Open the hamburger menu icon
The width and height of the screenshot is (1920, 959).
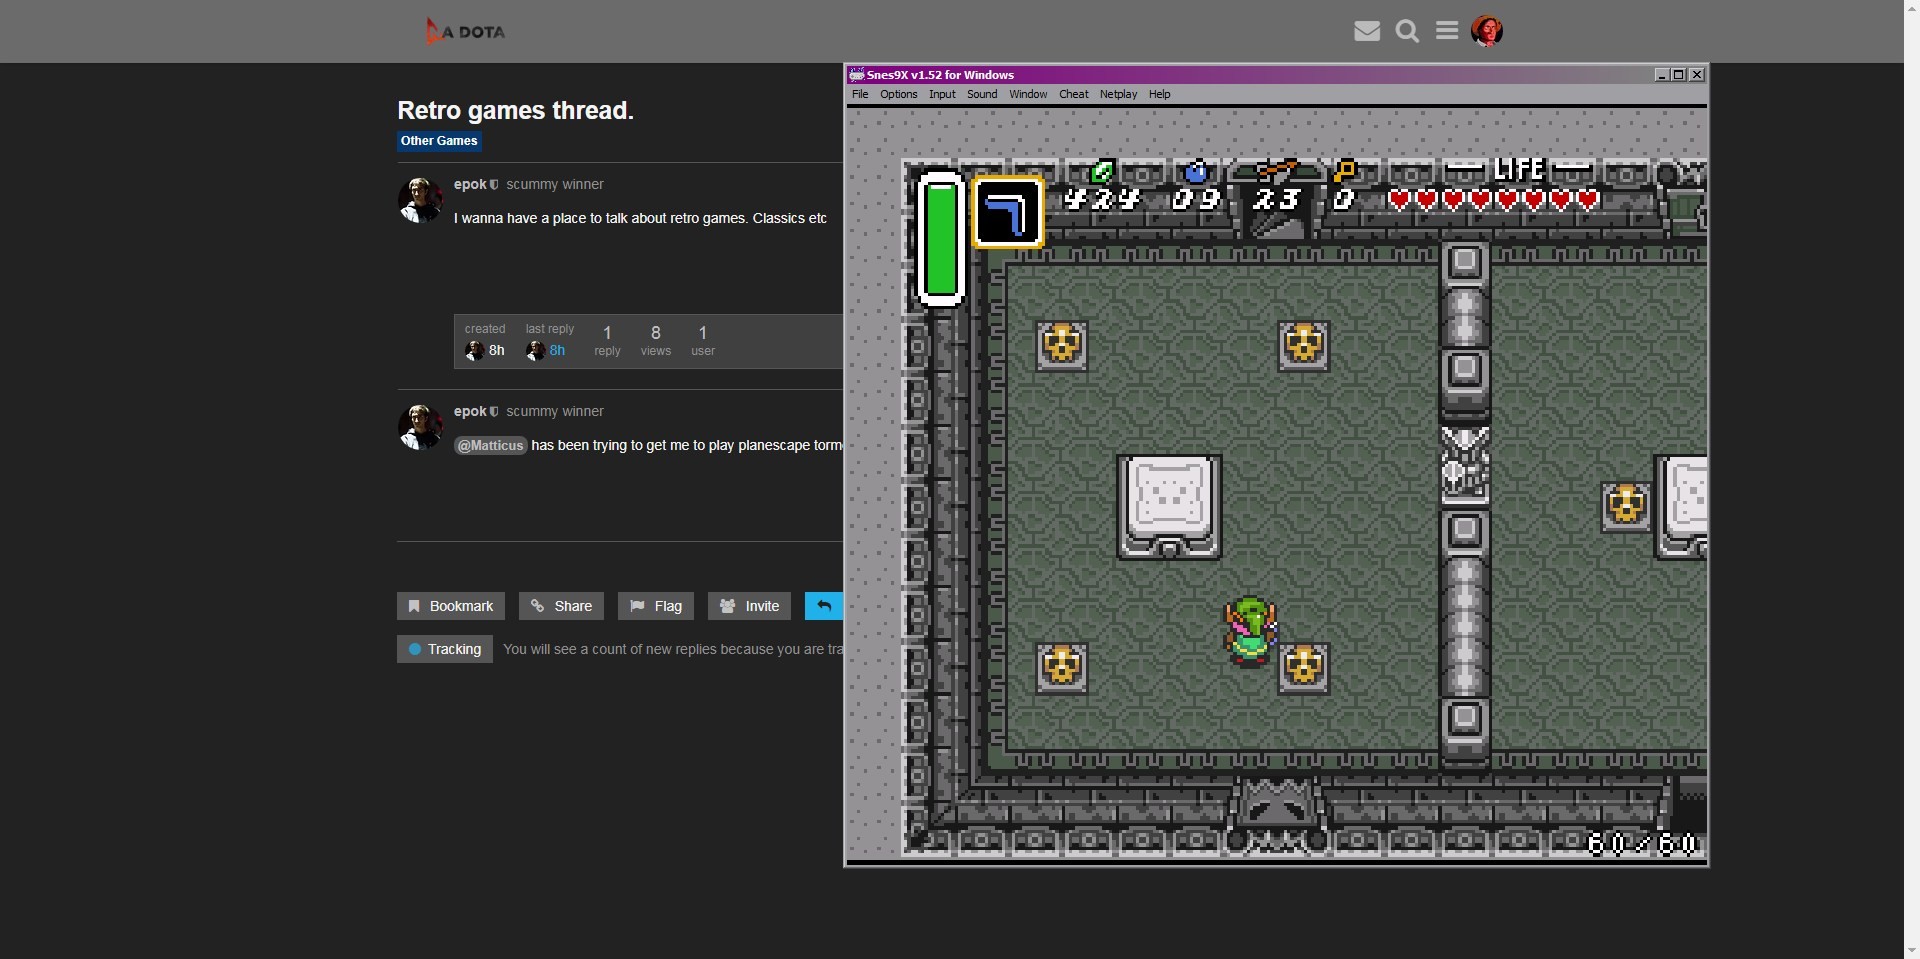pos(1447,31)
